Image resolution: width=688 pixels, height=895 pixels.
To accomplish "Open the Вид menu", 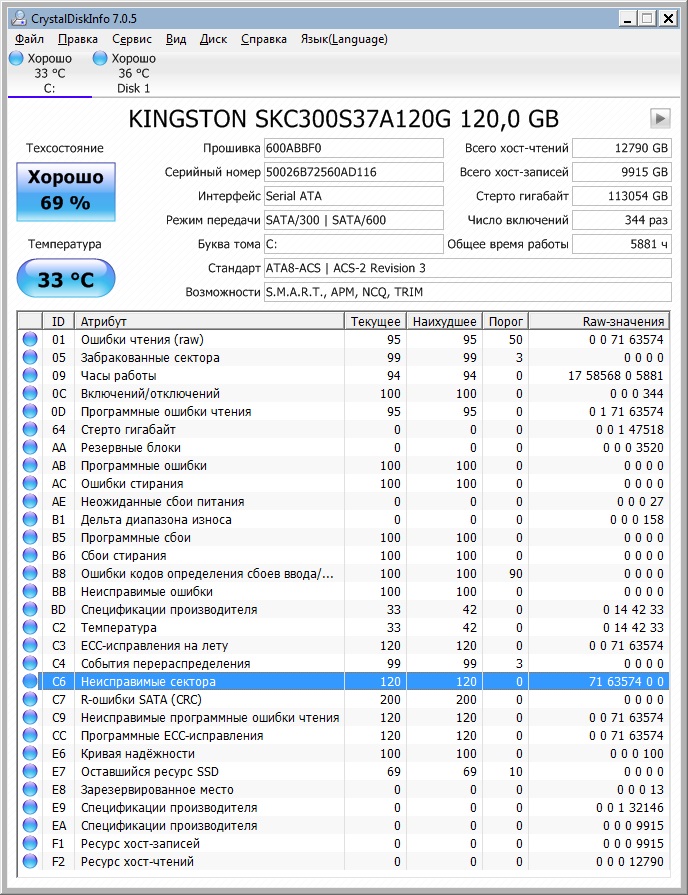I will [x=176, y=39].
